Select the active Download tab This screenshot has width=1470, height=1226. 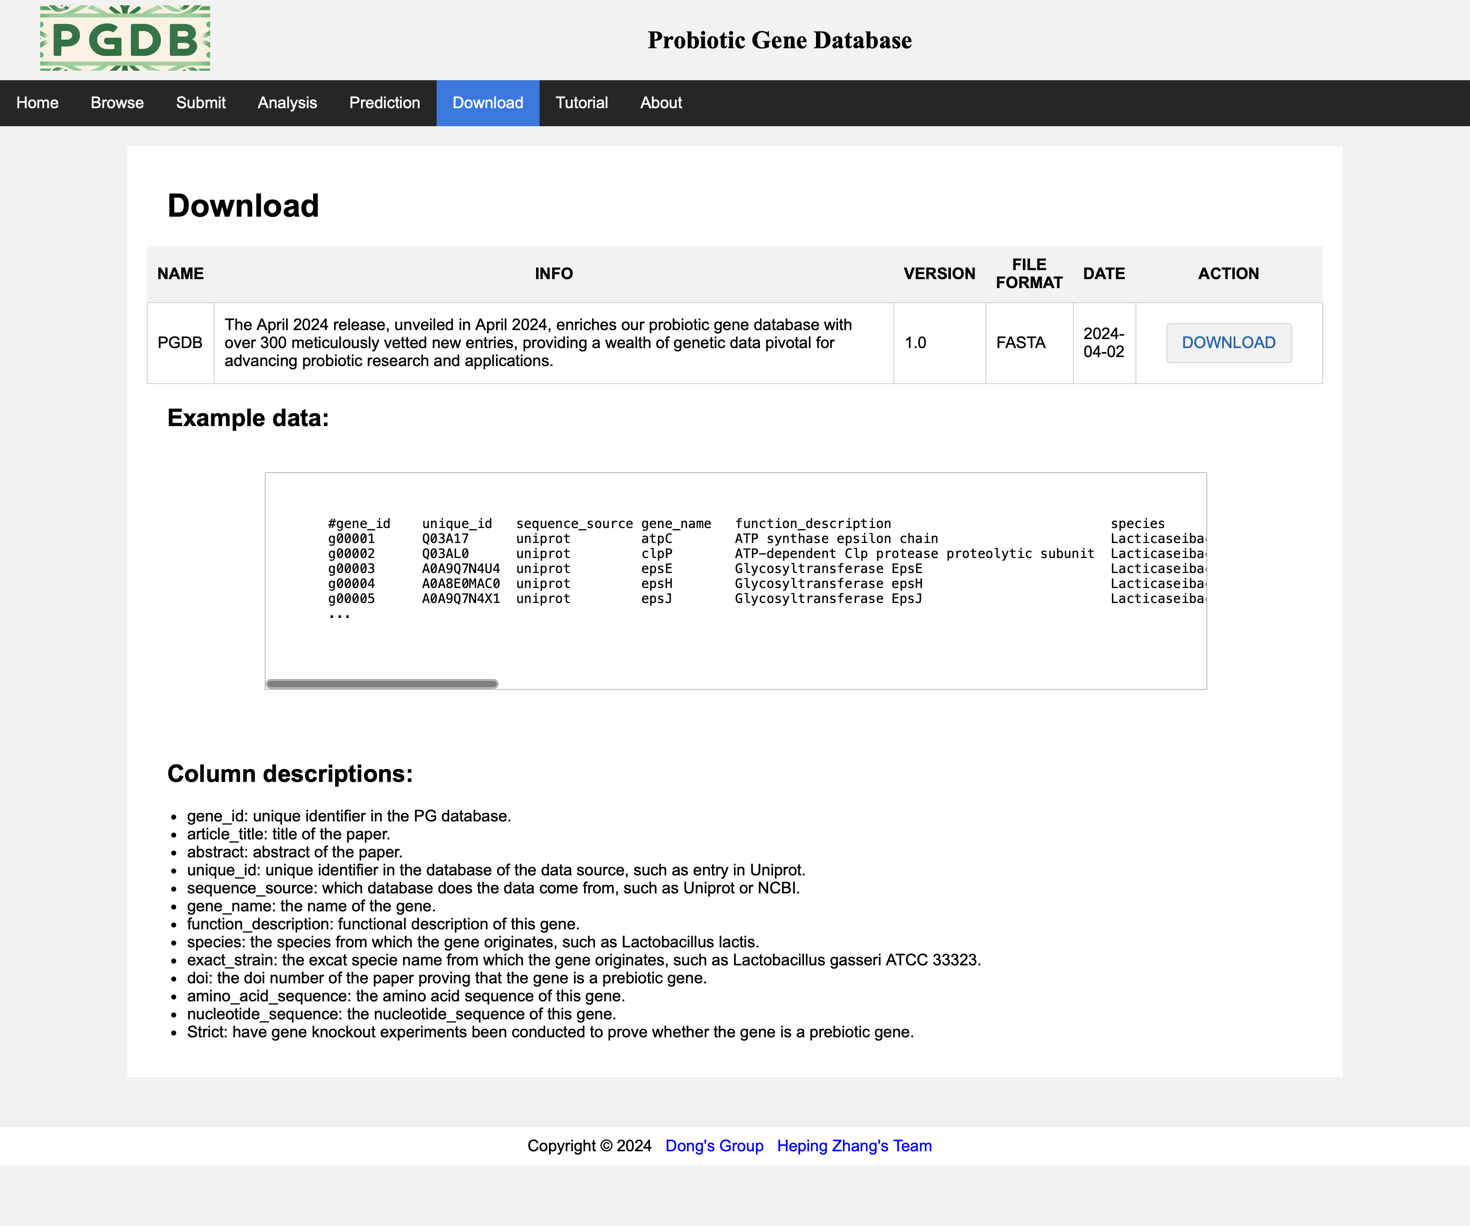pyautogui.click(x=487, y=103)
